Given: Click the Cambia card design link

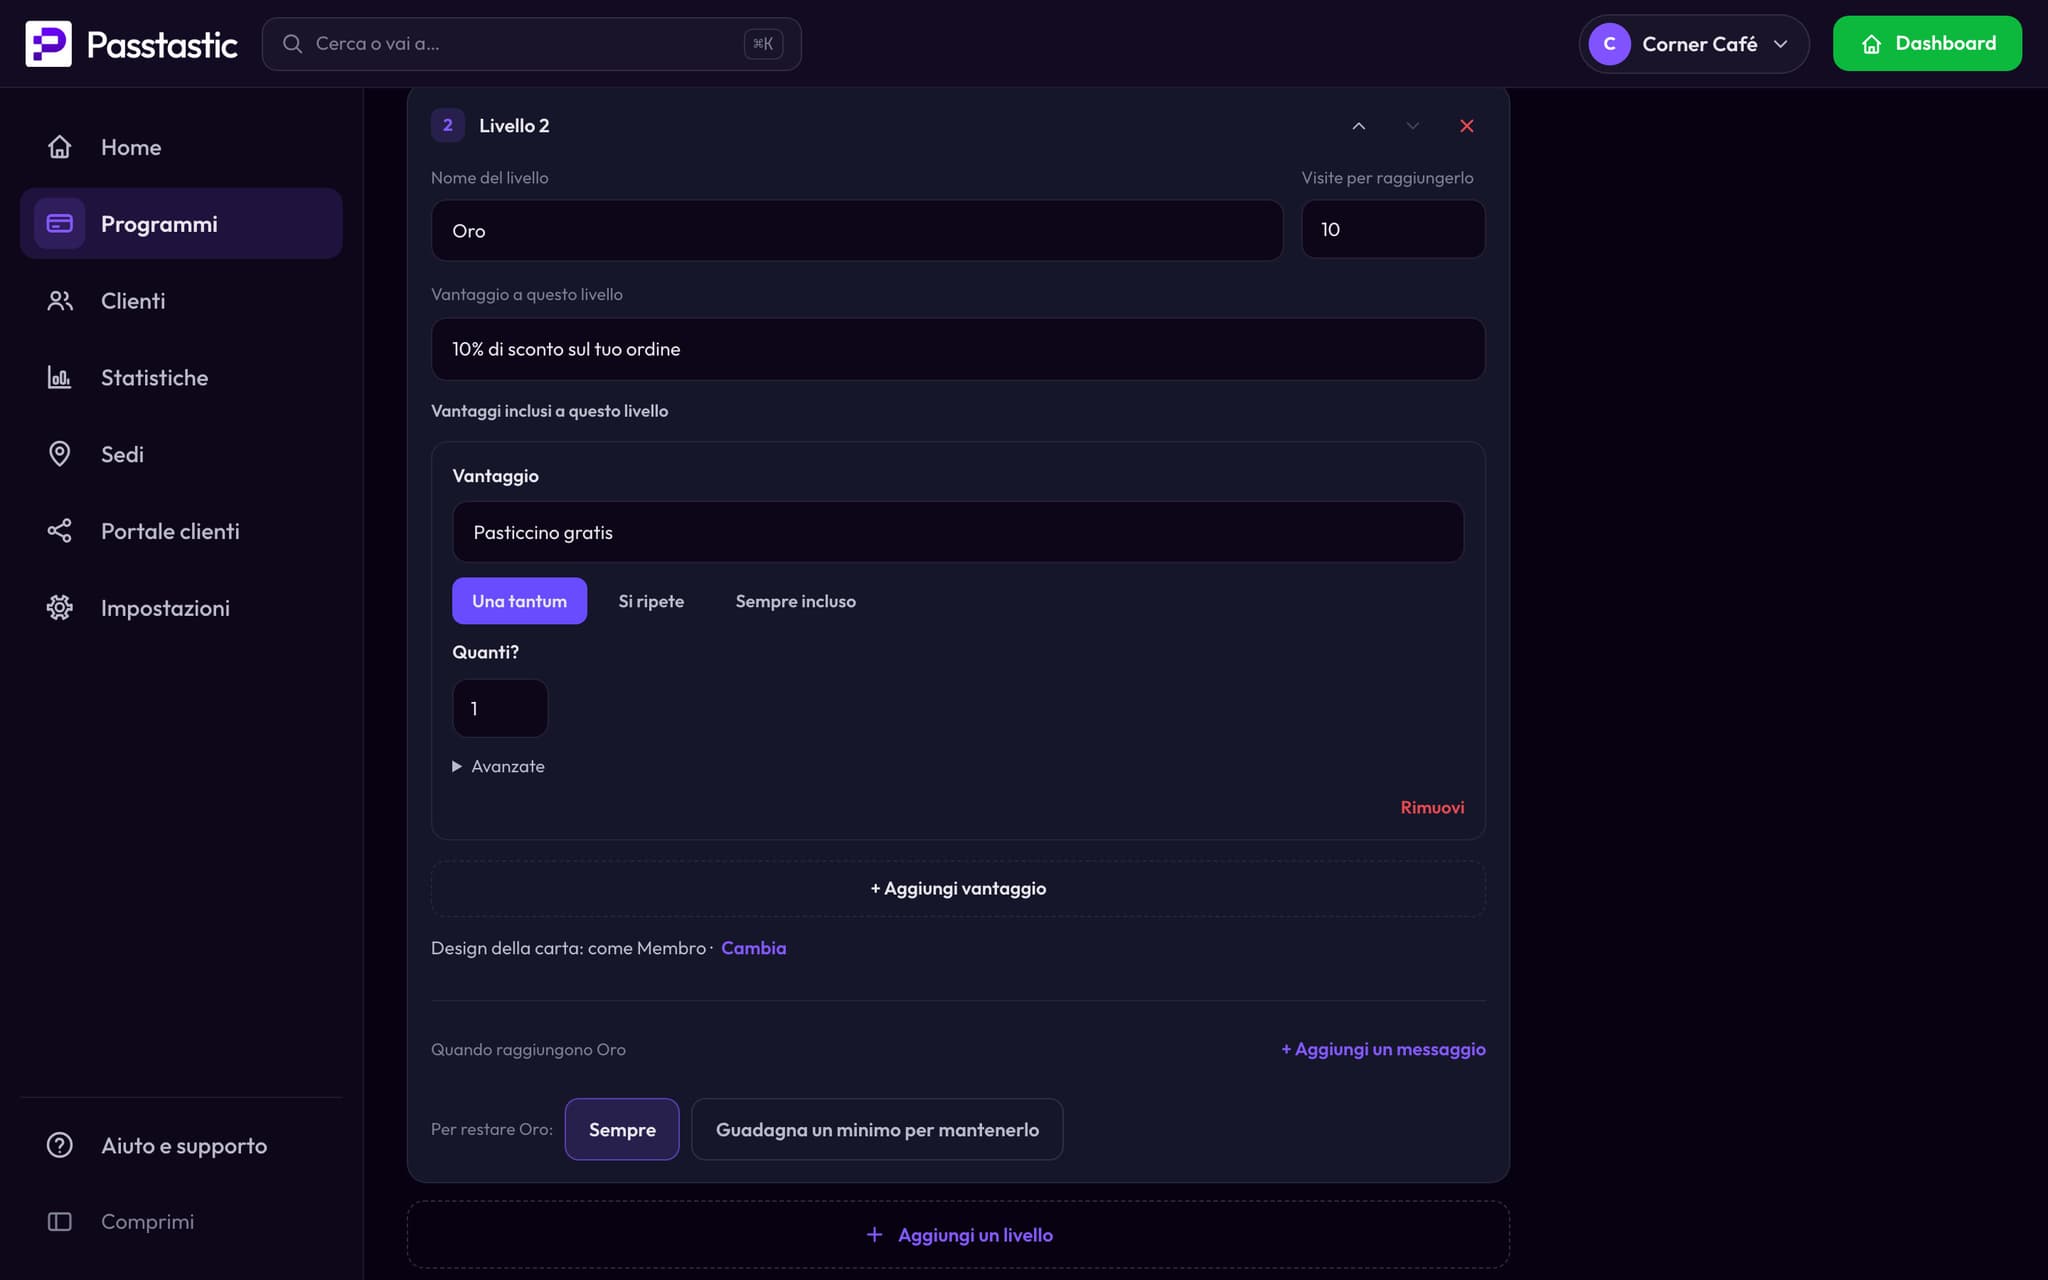Looking at the screenshot, I should [753, 948].
